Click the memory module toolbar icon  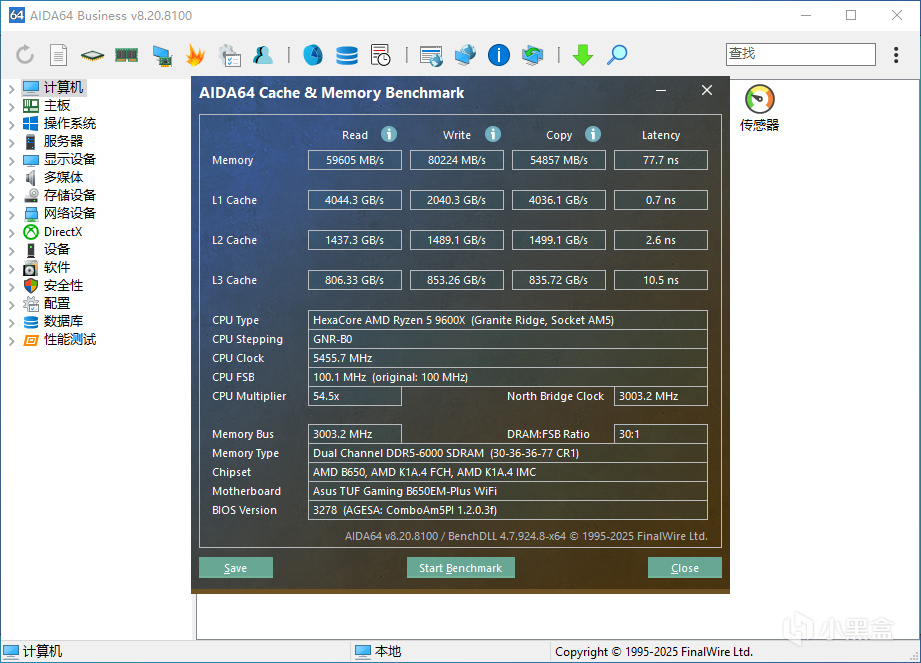(126, 55)
